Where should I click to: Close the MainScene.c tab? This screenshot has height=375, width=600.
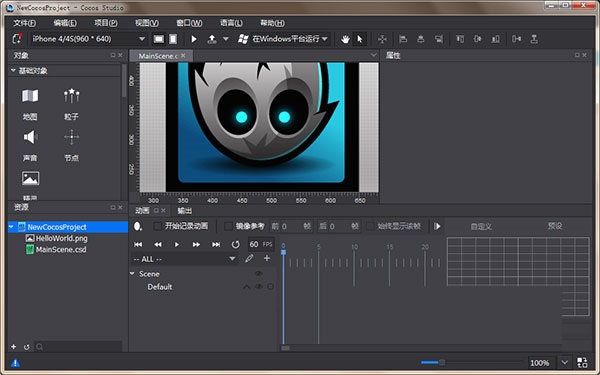(184, 55)
